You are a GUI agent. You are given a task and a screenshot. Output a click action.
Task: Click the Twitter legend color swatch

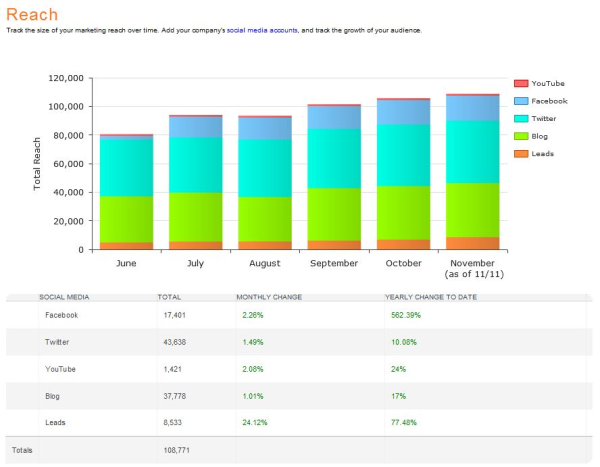[x=521, y=118]
